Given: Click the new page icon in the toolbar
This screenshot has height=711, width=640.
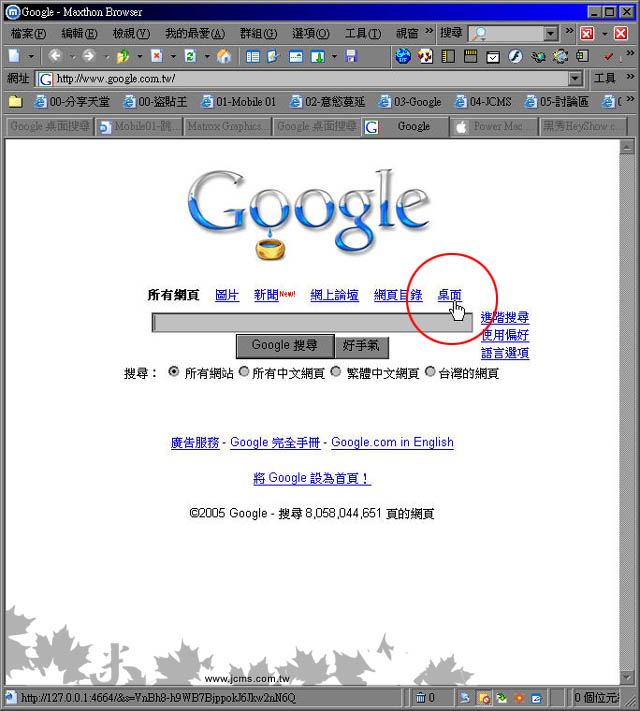Looking at the screenshot, I should coord(14,56).
